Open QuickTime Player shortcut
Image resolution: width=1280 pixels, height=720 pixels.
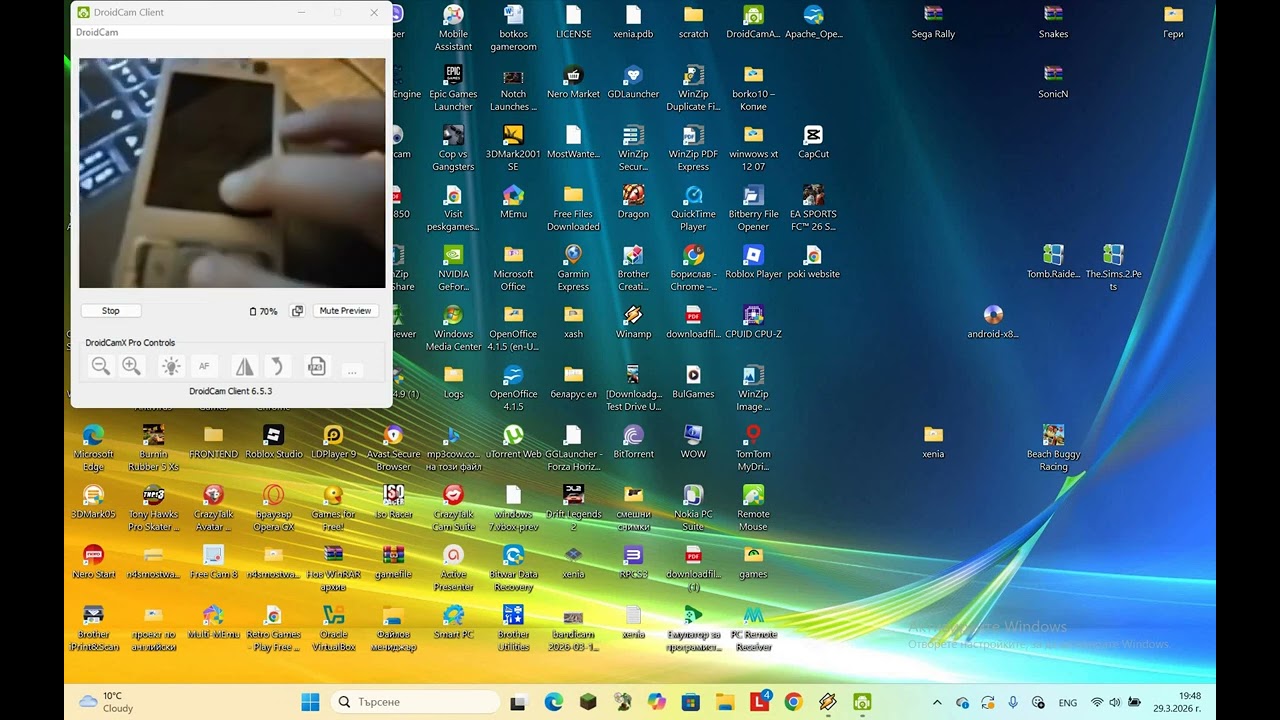pyautogui.click(x=693, y=208)
